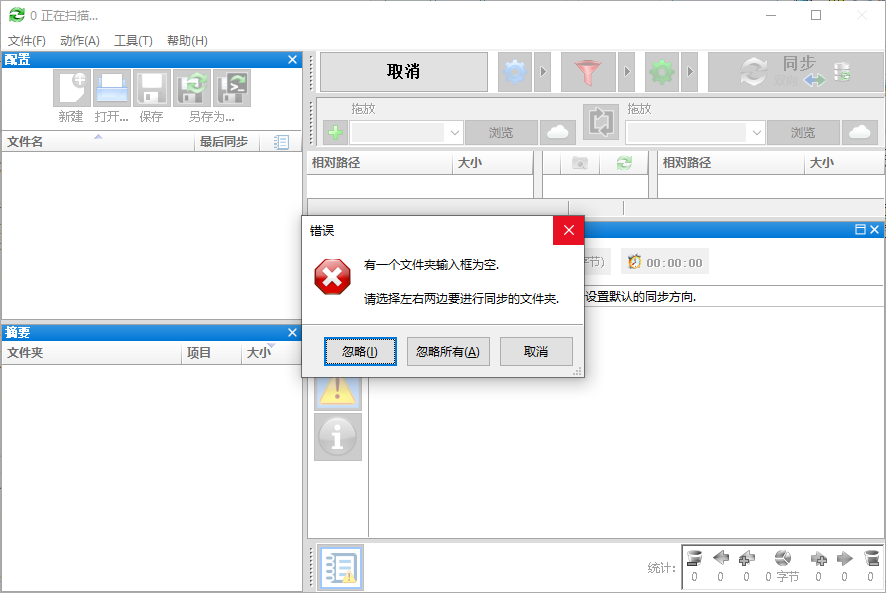
Task: Click the green sync action column icon
Action: tap(624, 163)
